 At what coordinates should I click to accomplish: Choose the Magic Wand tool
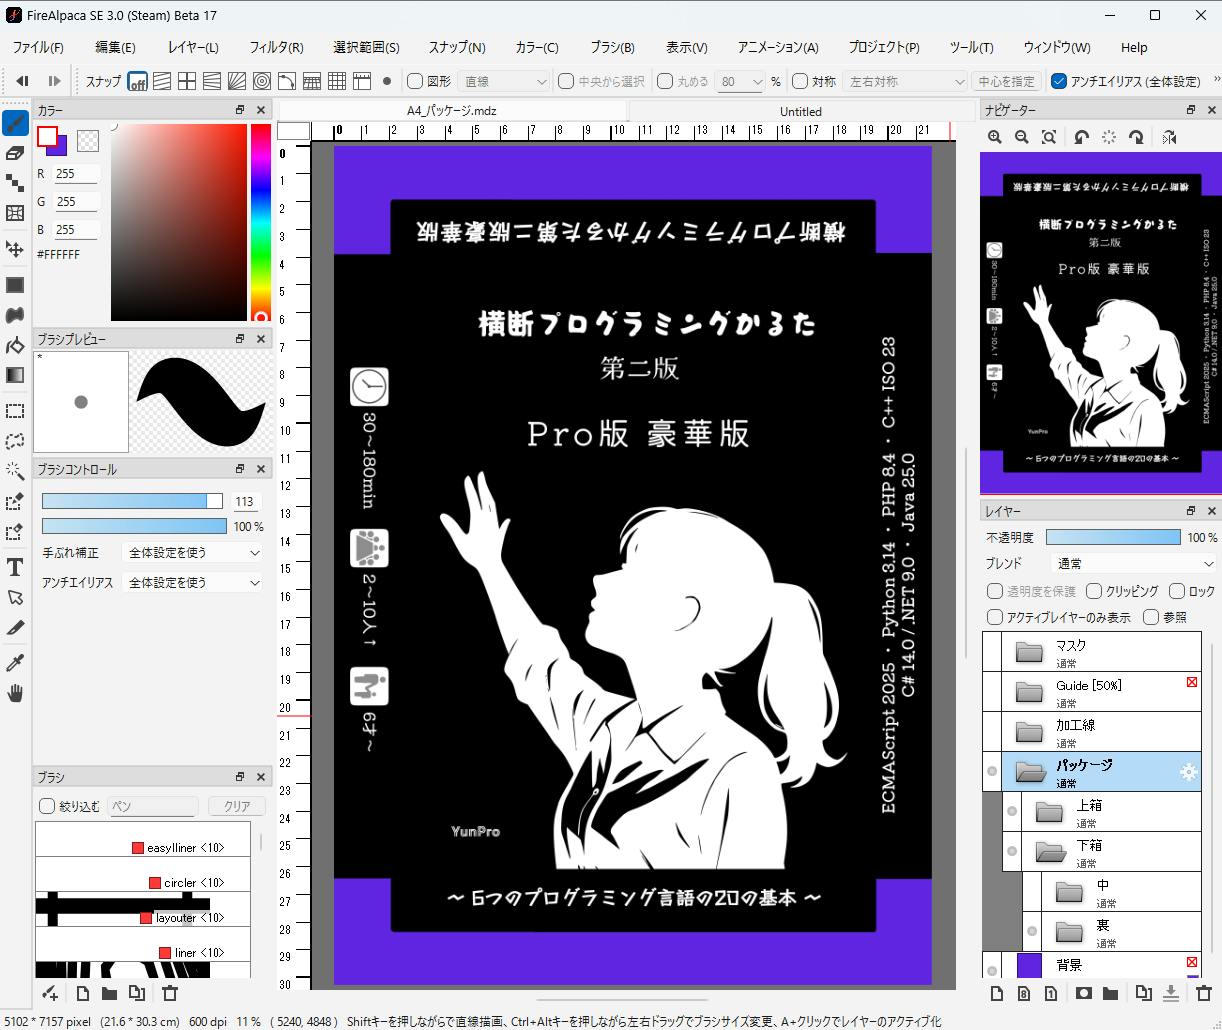point(15,471)
